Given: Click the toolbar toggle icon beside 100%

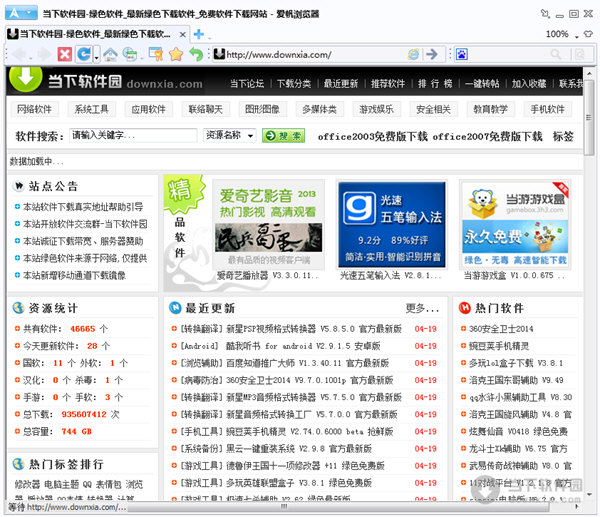Looking at the screenshot, I should click(588, 34).
